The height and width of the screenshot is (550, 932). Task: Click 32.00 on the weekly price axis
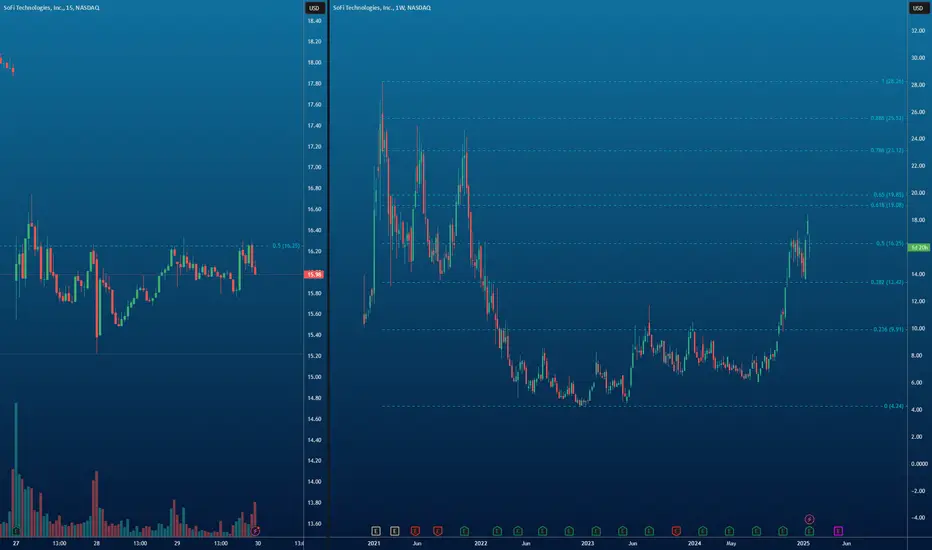pos(918,31)
